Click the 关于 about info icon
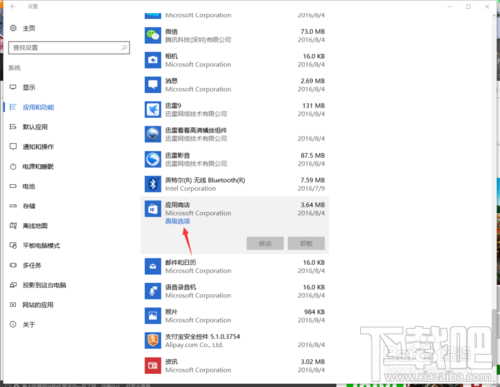 click(13, 324)
